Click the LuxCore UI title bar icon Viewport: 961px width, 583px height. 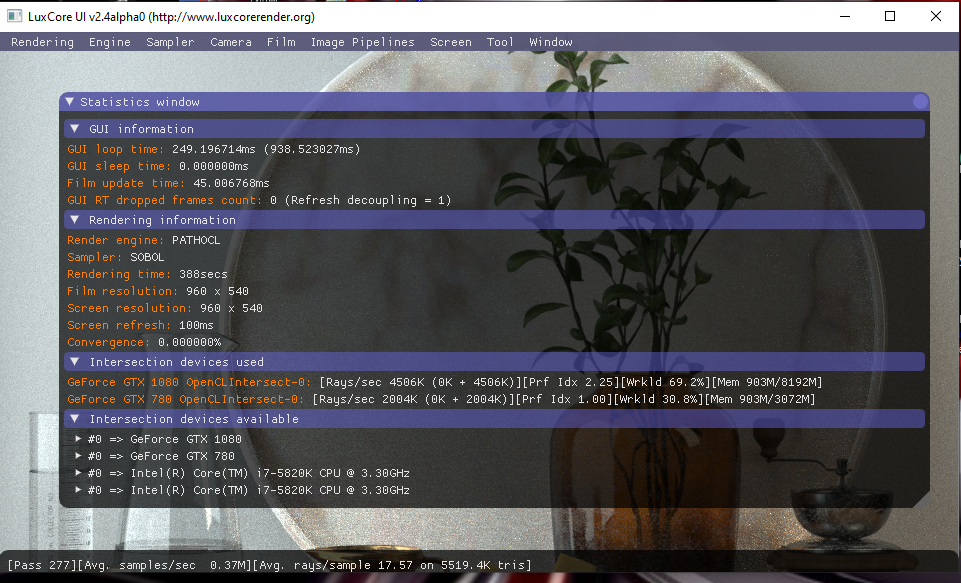click(14, 16)
